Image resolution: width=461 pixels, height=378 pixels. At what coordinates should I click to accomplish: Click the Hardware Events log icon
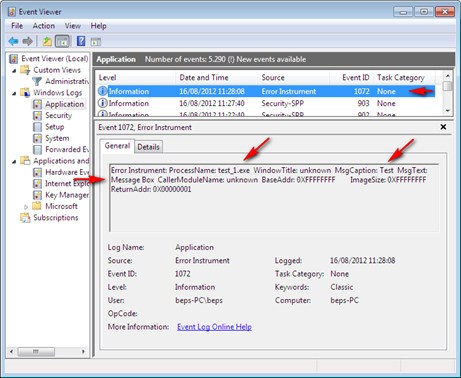click(37, 172)
